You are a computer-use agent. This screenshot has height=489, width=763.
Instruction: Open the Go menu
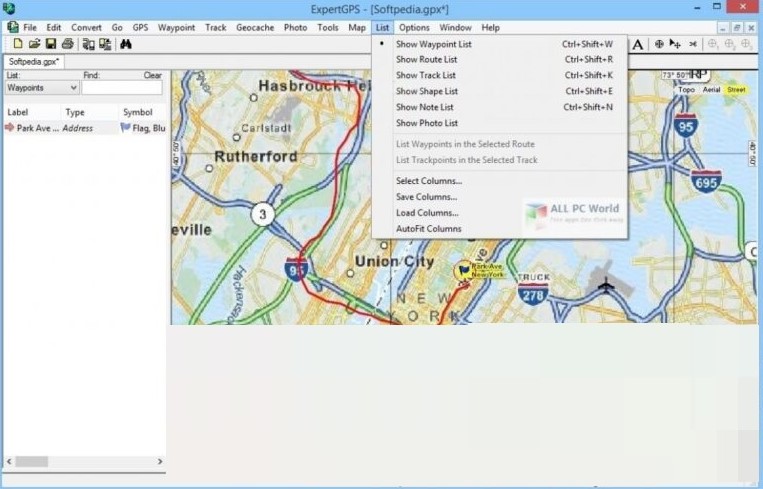click(117, 28)
